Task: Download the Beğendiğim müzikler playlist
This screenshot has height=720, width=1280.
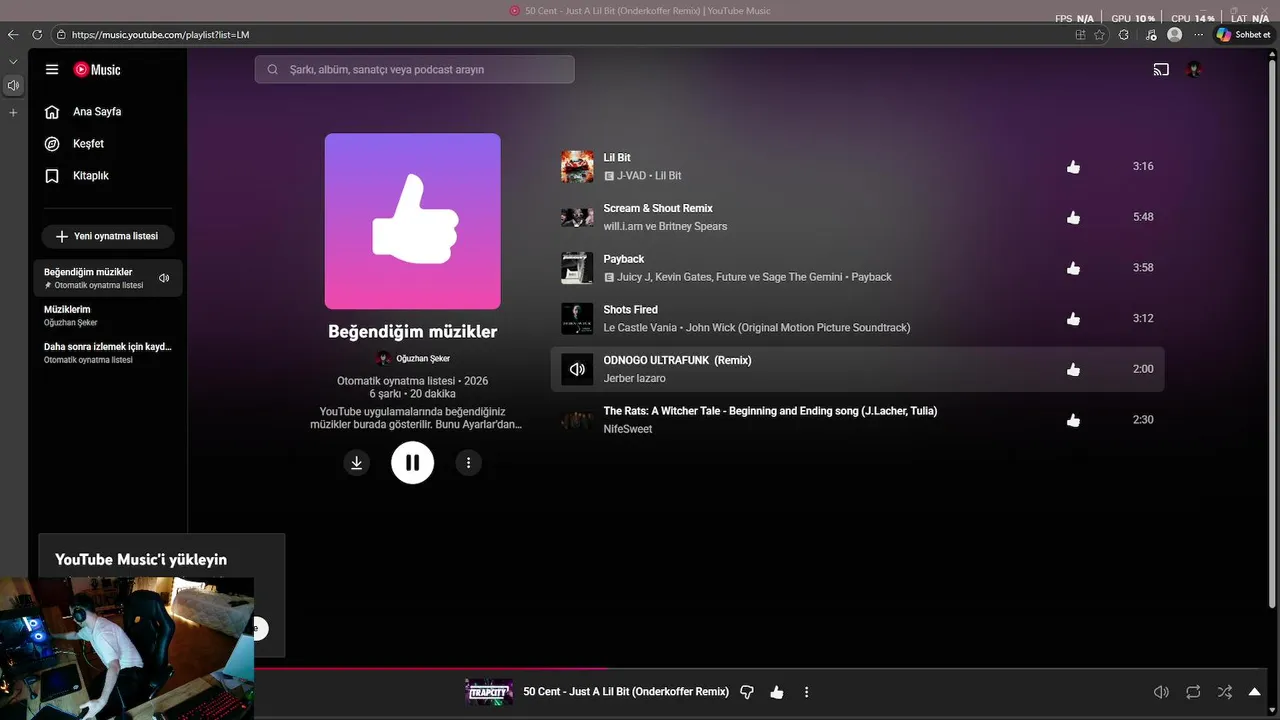Action: click(356, 462)
